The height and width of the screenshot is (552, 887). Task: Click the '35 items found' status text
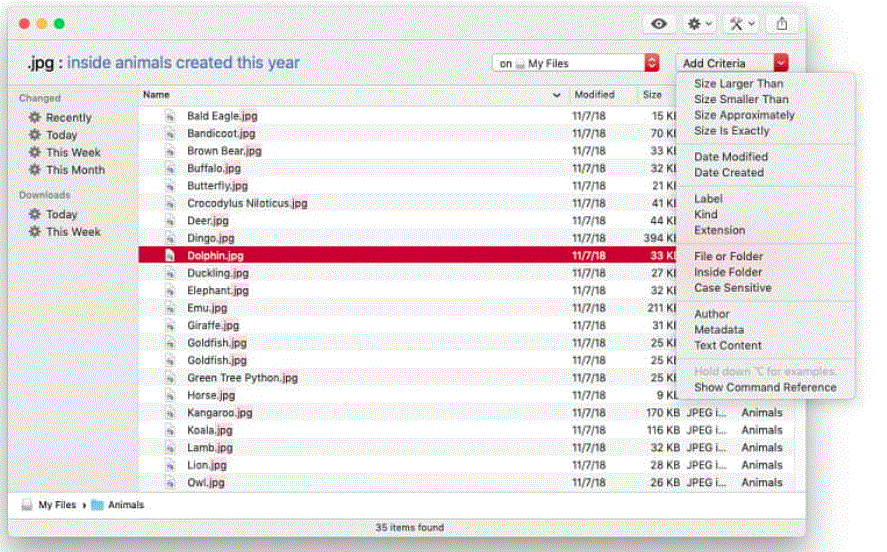[409, 528]
